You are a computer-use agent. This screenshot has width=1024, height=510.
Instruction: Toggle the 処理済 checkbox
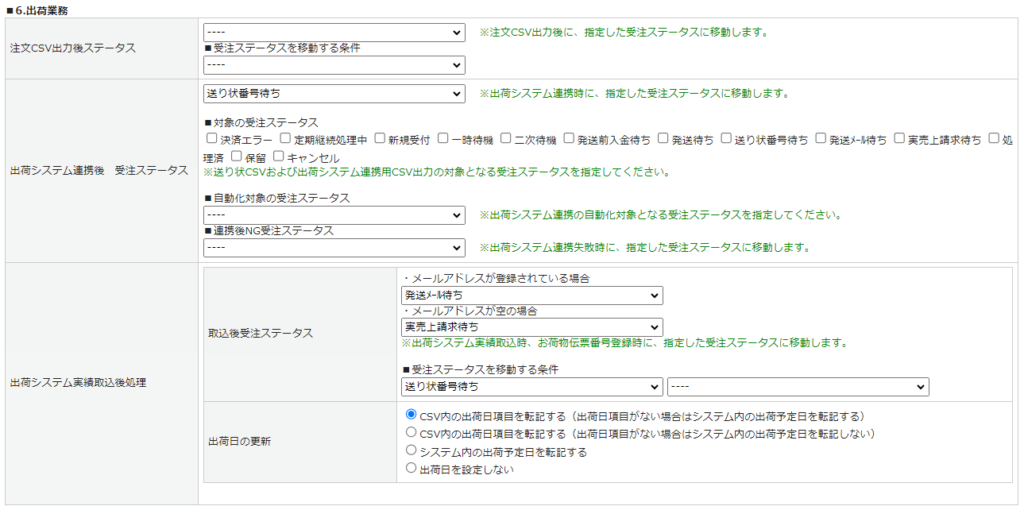(x=994, y=139)
